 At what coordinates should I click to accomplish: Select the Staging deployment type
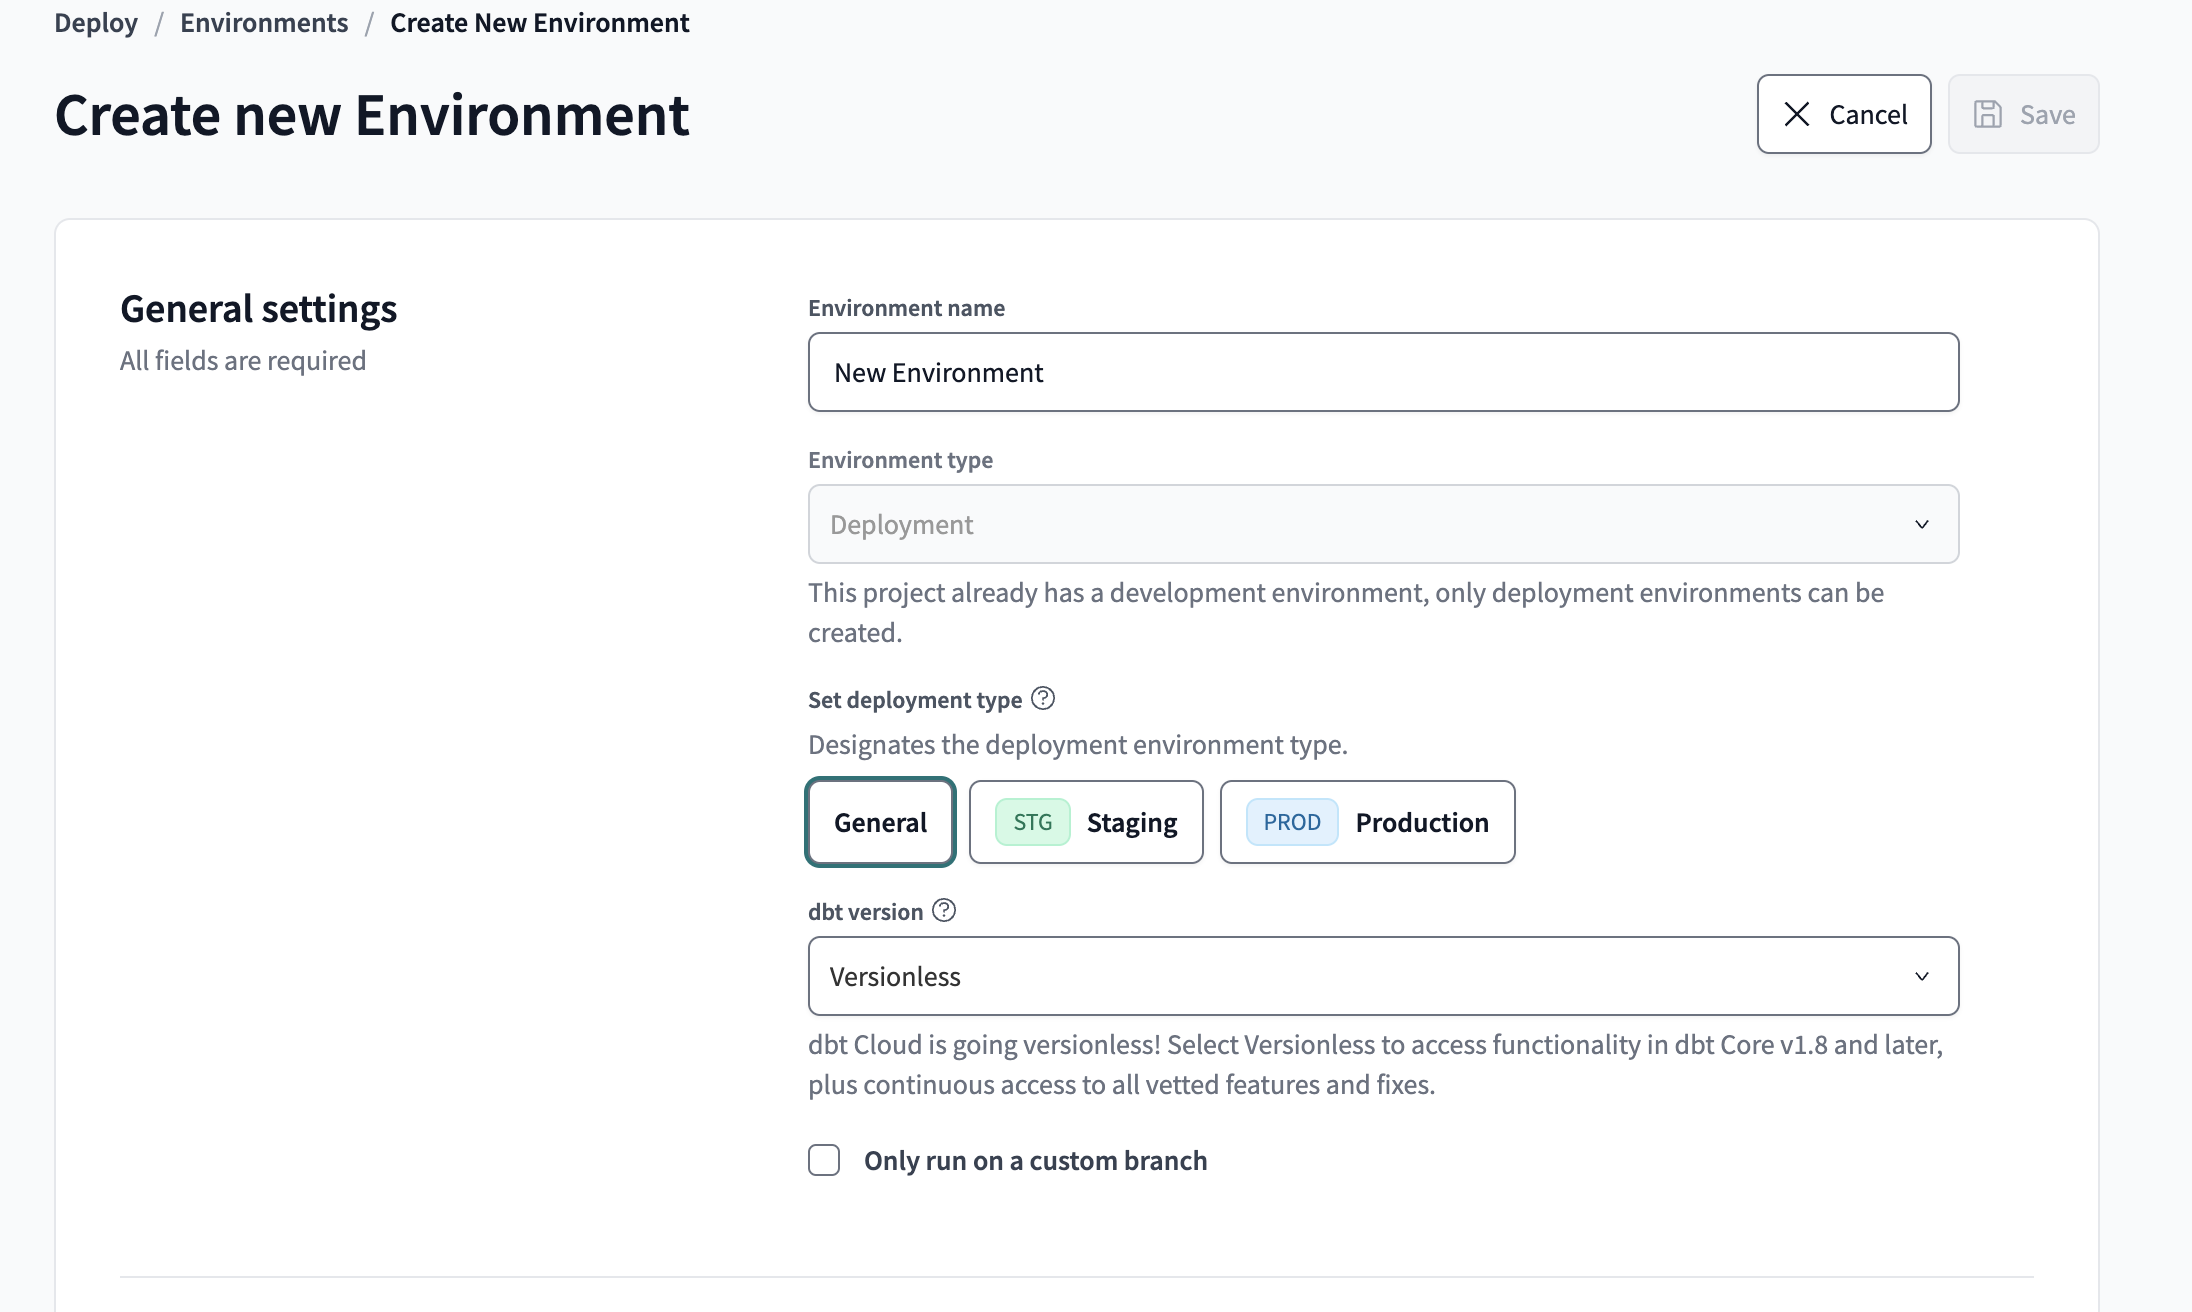(x=1086, y=822)
